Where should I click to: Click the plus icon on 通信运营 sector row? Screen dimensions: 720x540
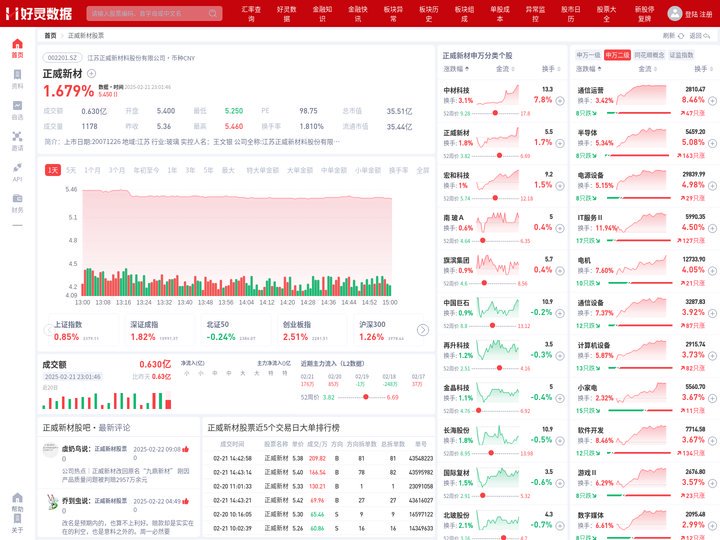click(712, 101)
